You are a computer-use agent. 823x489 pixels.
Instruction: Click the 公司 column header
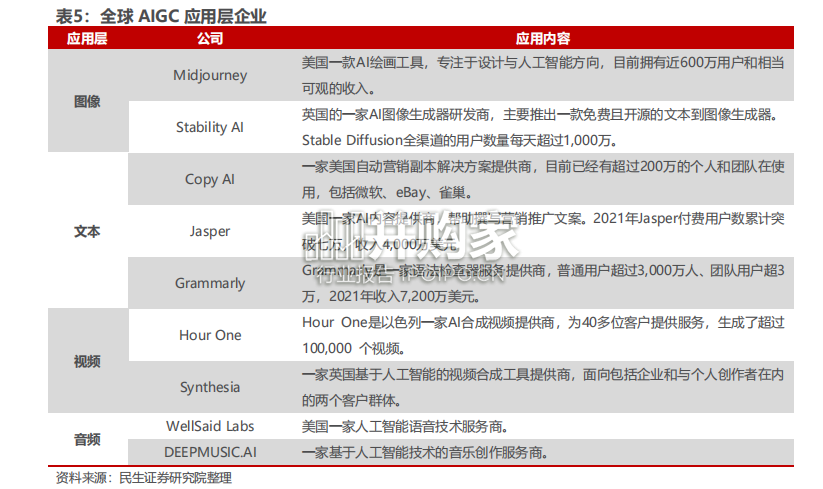coord(210,38)
